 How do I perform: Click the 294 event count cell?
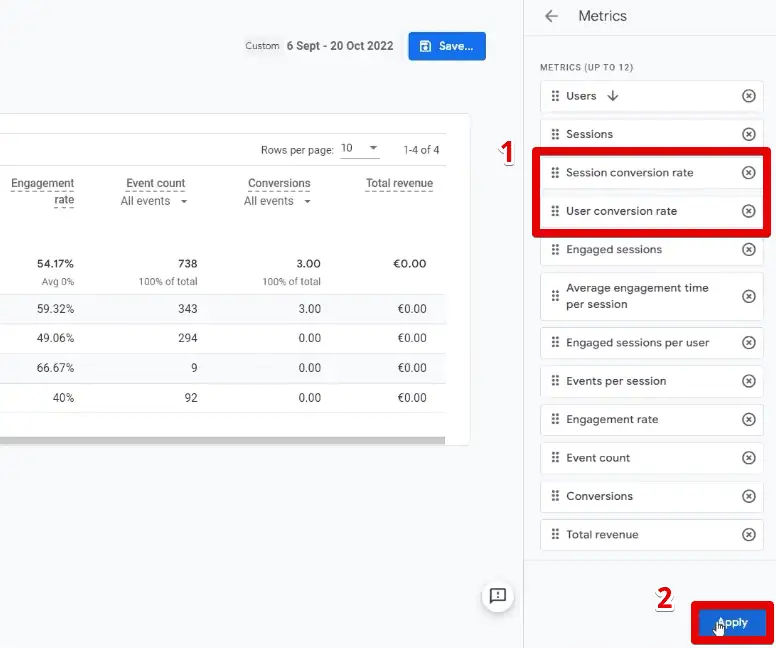188,338
